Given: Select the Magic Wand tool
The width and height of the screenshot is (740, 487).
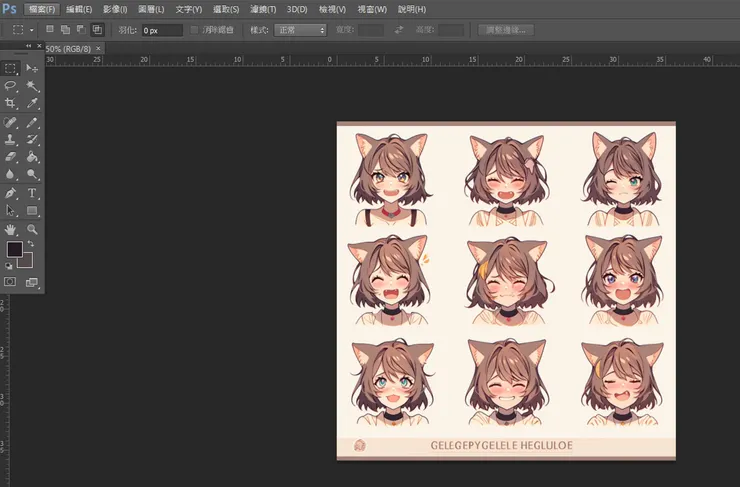Looking at the screenshot, I should [x=32, y=86].
